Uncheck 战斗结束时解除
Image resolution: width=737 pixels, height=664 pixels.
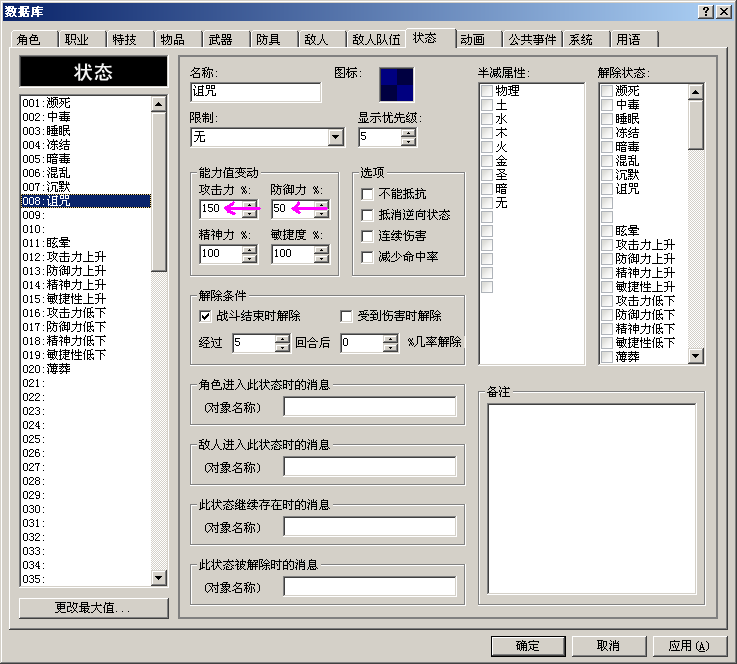coord(205,316)
